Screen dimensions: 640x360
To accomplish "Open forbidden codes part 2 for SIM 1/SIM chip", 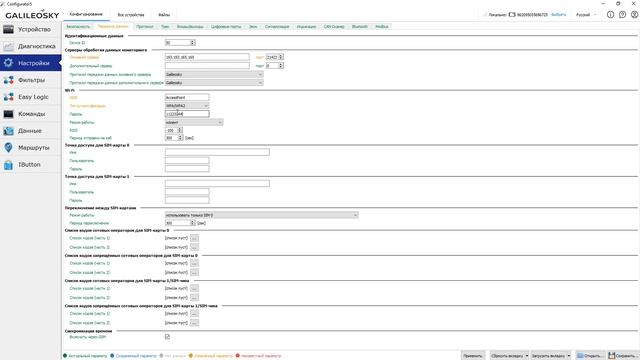I will 194,322.
